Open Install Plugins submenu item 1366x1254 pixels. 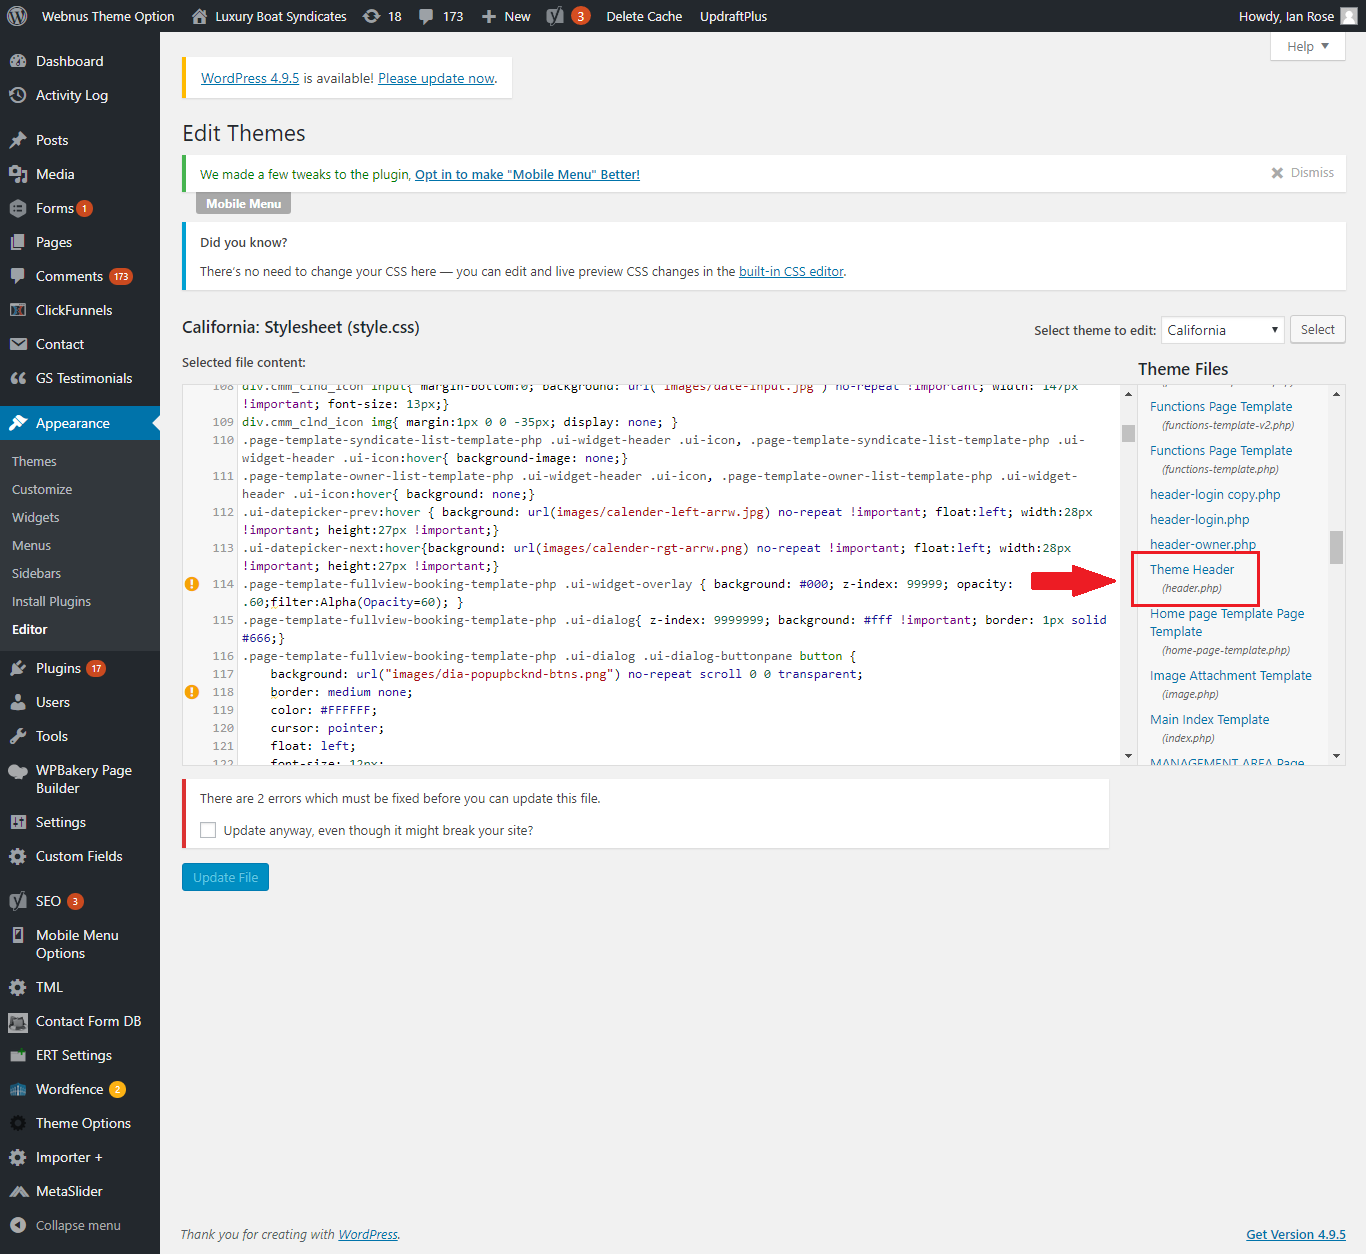(51, 601)
